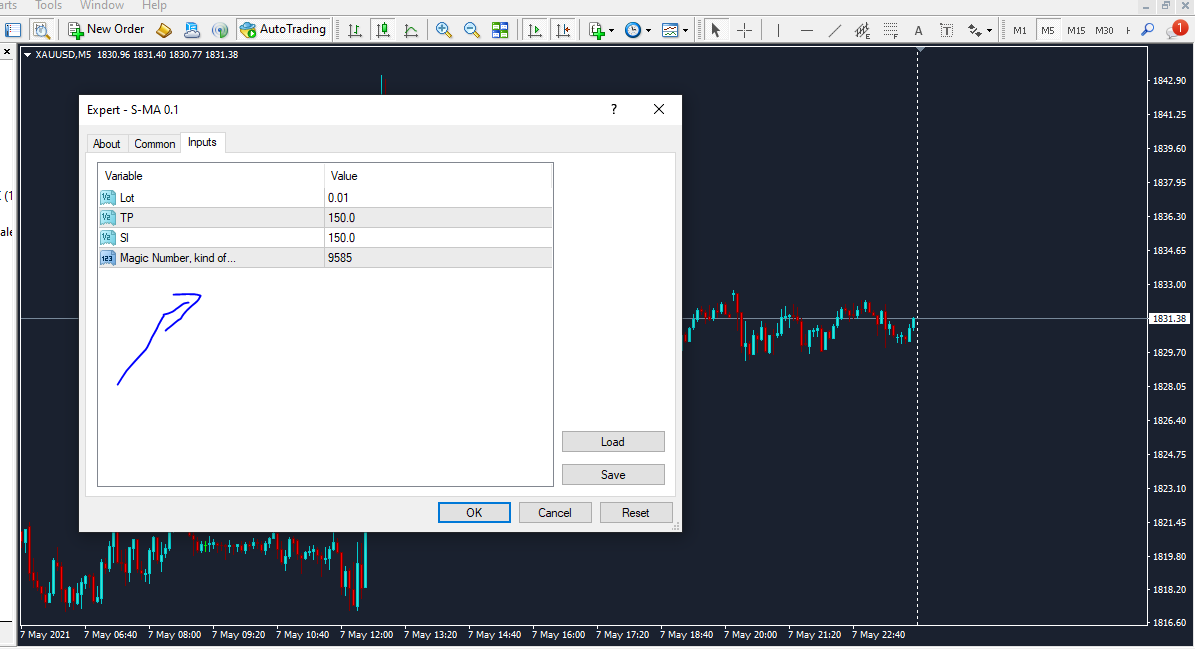Open MetaEditor via the yellow book icon

click(164, 30)
